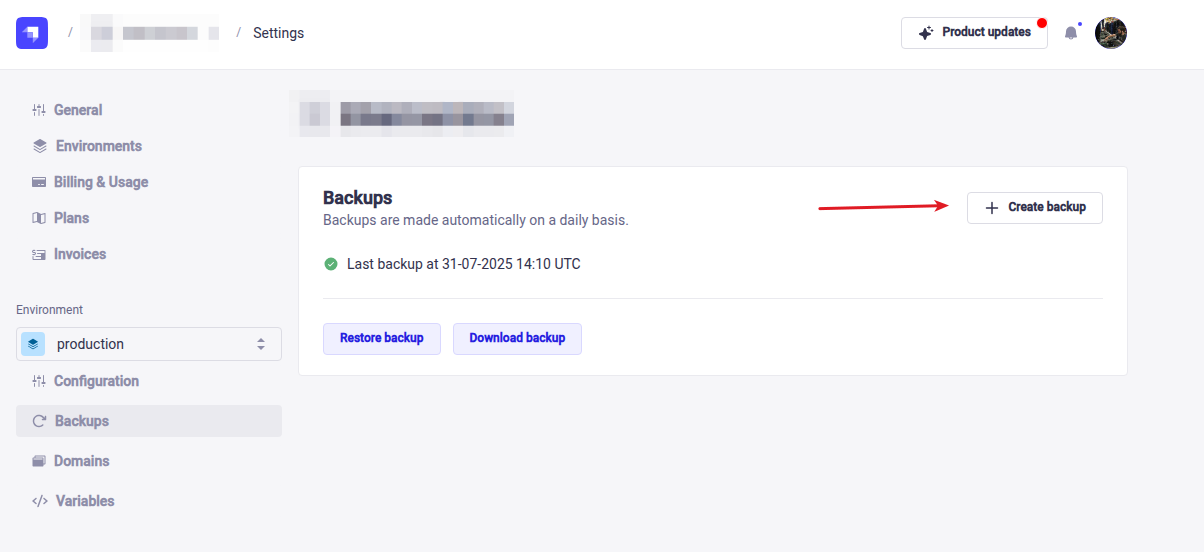The image size is (1204, 552).
Task: Click the environment selector up-down arrows
Action: pos(261,344)
